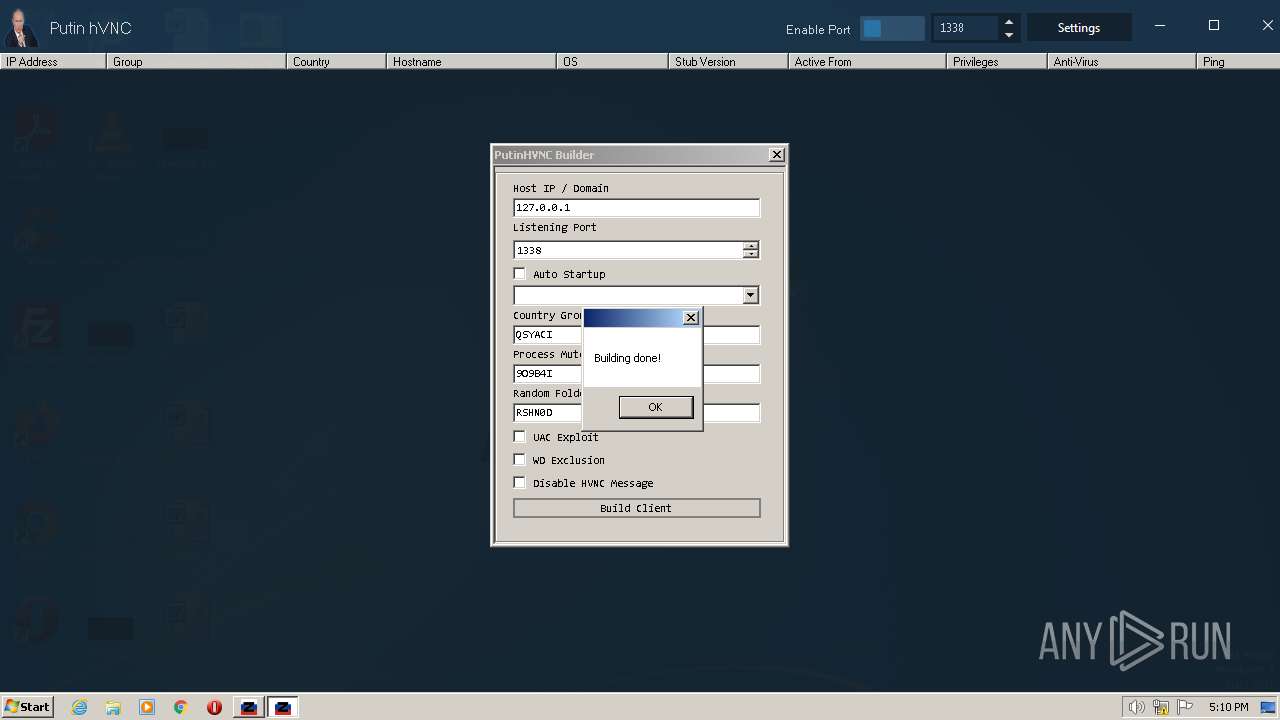The height and width of the screenshot is (720, 1280).
Task: Sort by the Privileges column header
Action: click(x=996, y=61)
